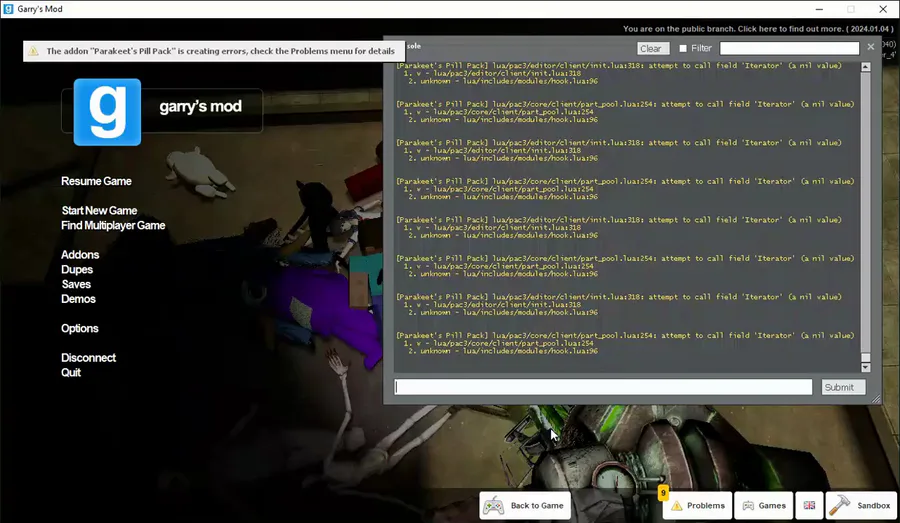Click the console scrollbar up arrow
This screenshot has height=523, width=900.
point(866,67)
